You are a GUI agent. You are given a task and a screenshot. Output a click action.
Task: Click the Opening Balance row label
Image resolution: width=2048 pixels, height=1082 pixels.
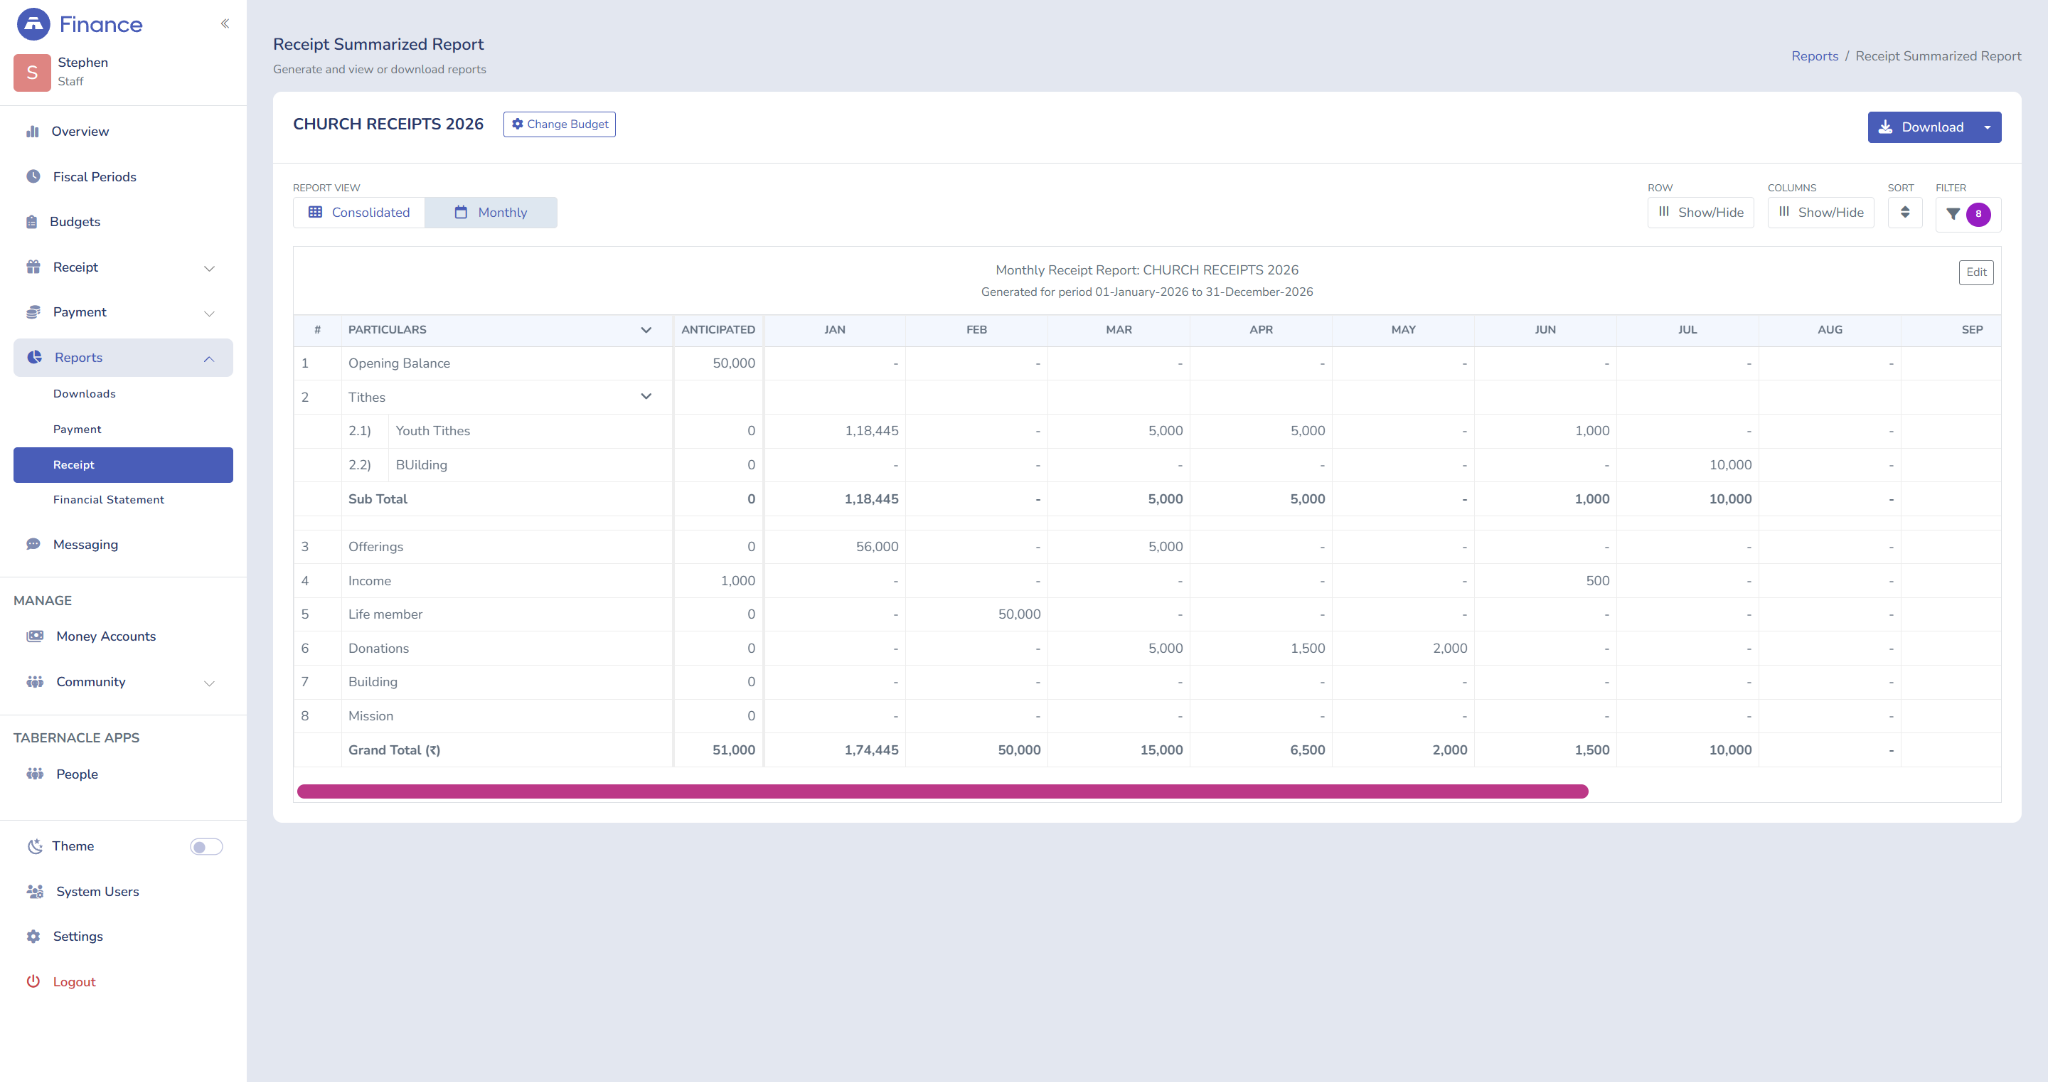[399, 363]
